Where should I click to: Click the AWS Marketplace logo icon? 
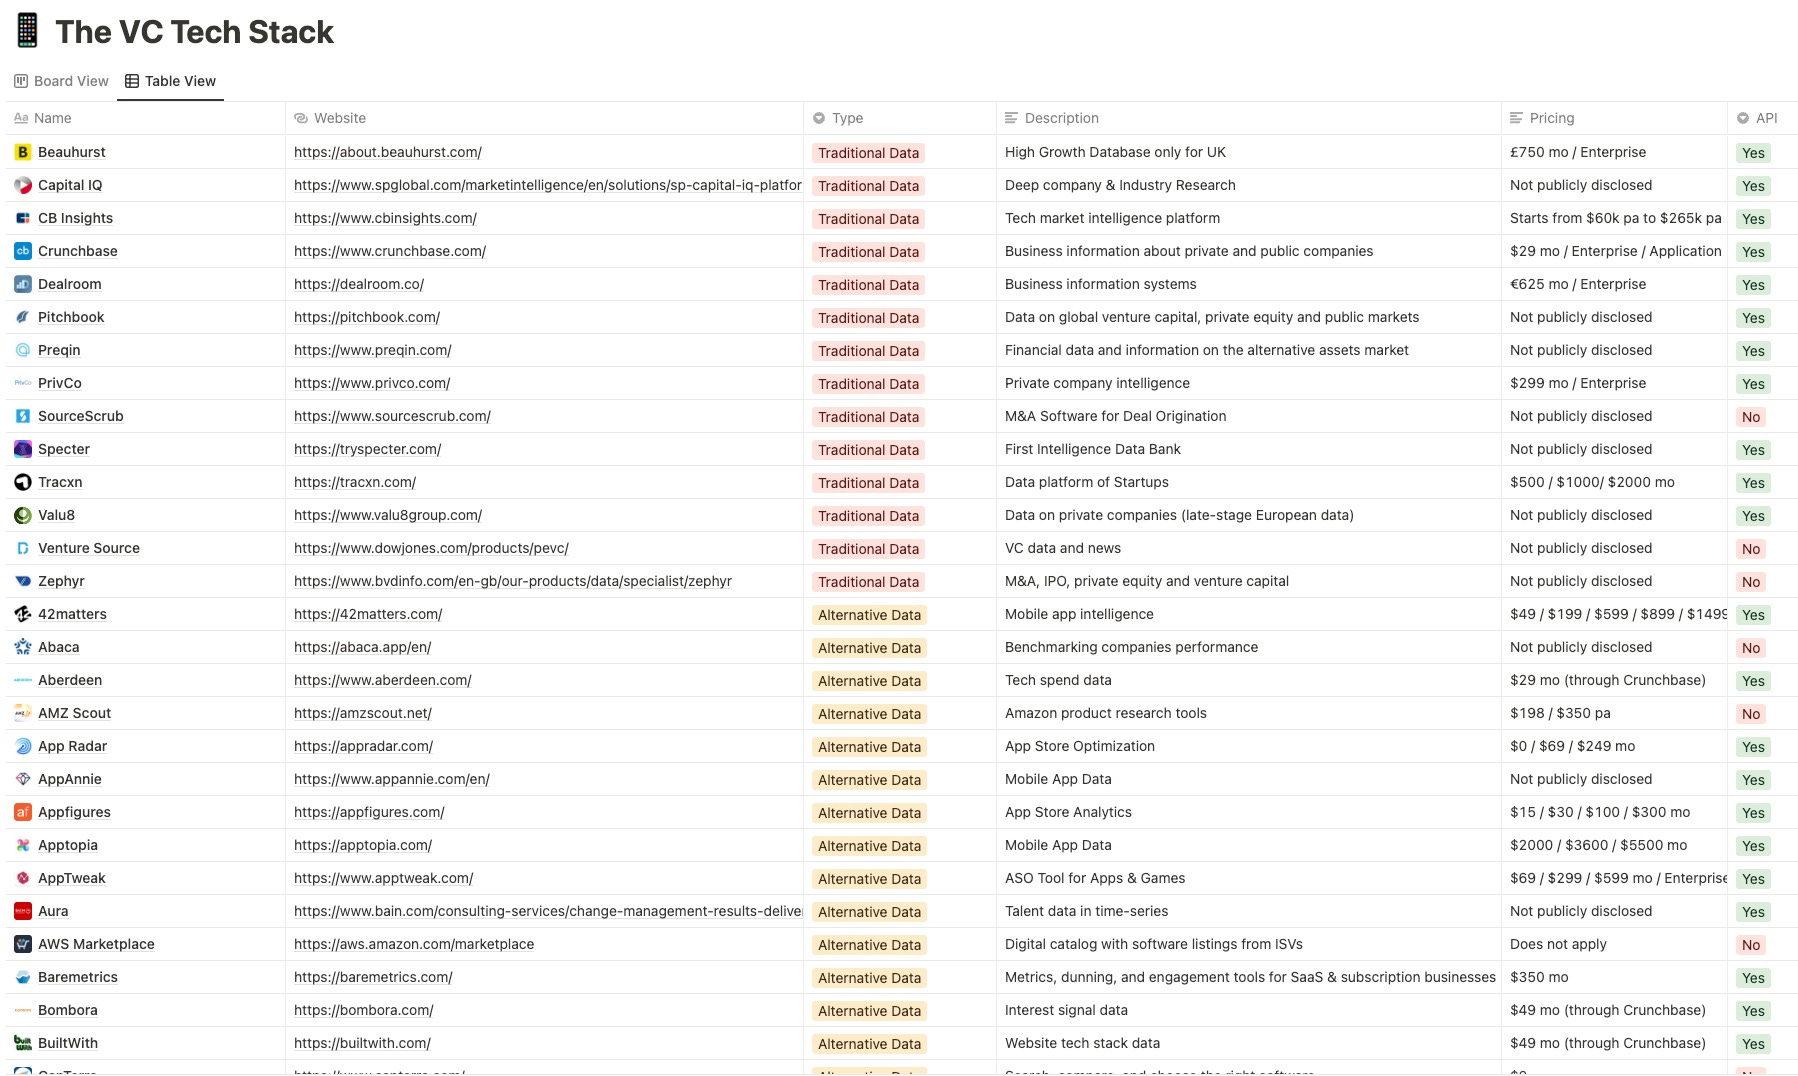click(22, 944)
